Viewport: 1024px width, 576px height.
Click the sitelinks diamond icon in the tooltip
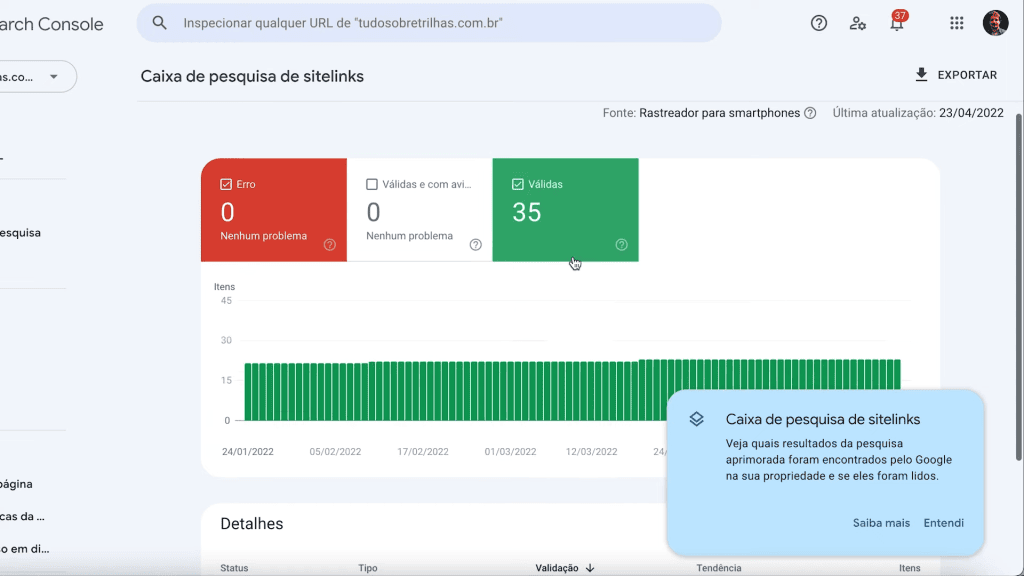tap(698, 419)
